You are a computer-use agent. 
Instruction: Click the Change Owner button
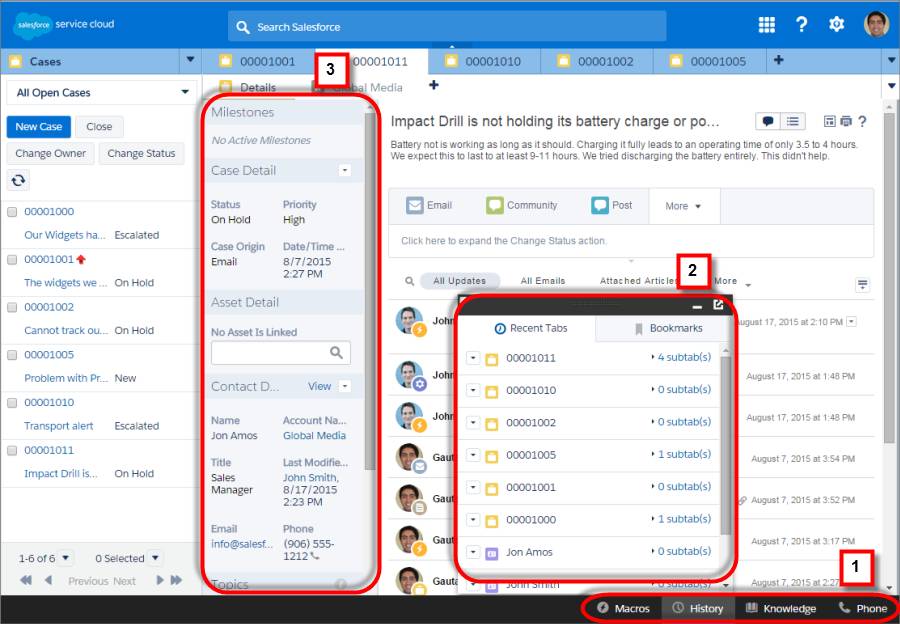(x=51, y=153)
